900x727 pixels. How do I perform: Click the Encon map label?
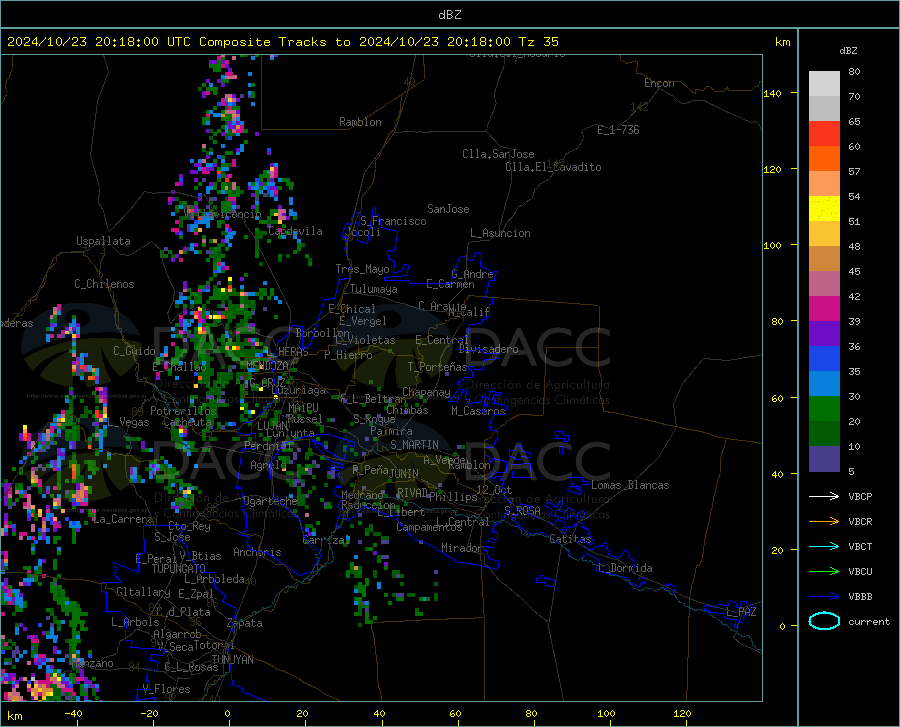(659, 83)
